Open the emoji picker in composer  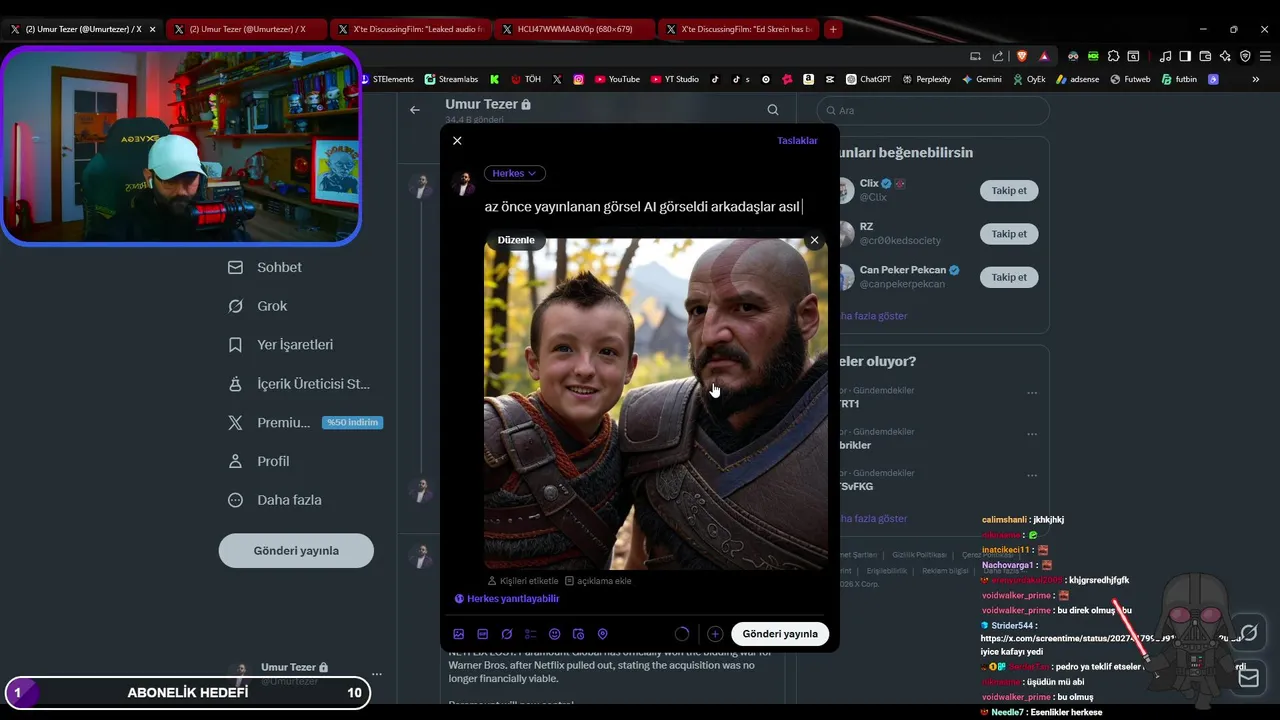coord(555,634)
